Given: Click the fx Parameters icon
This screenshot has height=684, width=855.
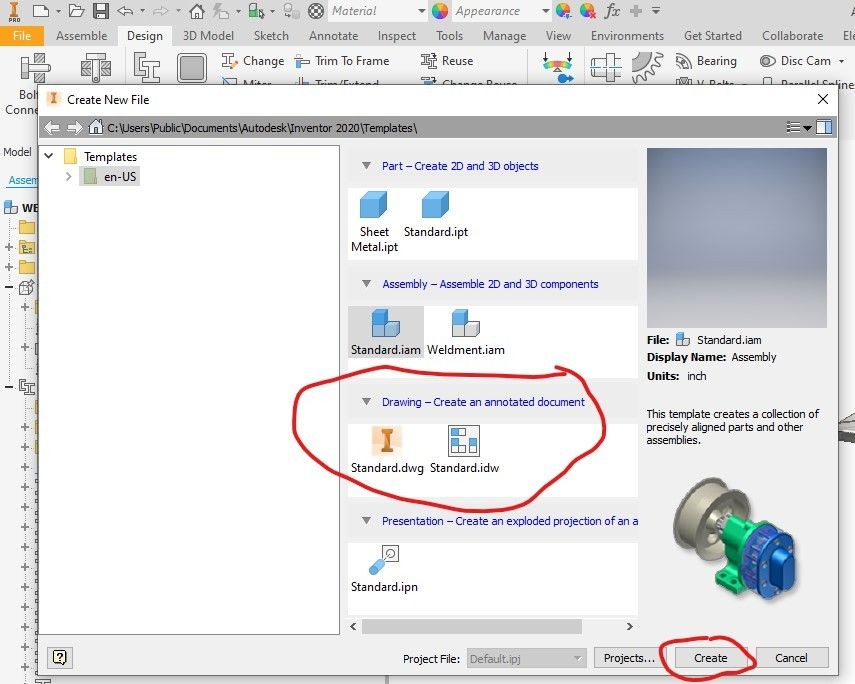Looking at the screenshot, I should [x=612, y=10].
